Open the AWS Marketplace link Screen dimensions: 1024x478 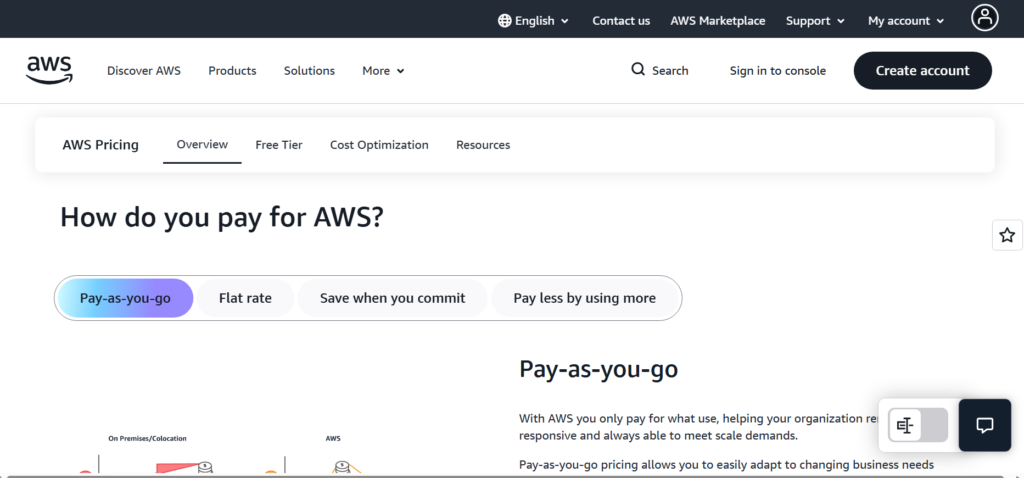coord(717,21)
